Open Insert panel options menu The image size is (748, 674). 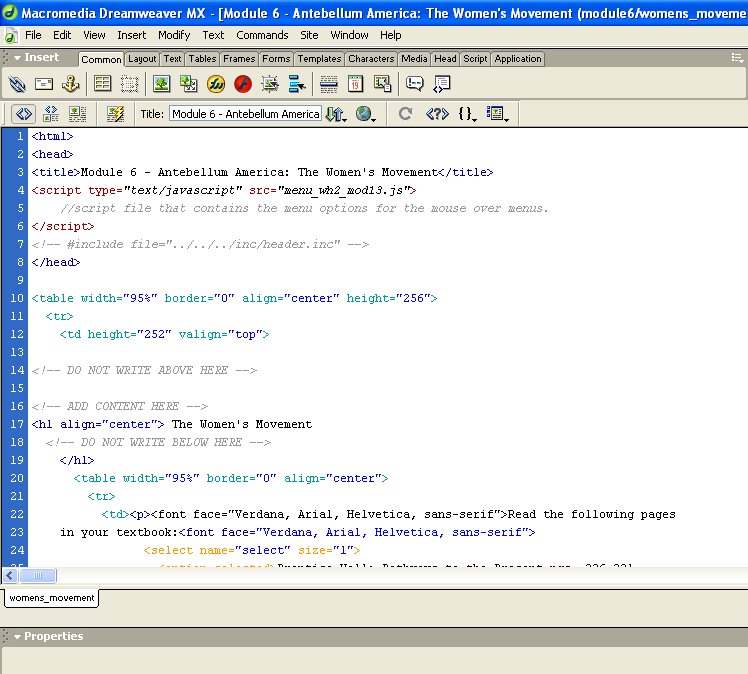pos(737,58)
